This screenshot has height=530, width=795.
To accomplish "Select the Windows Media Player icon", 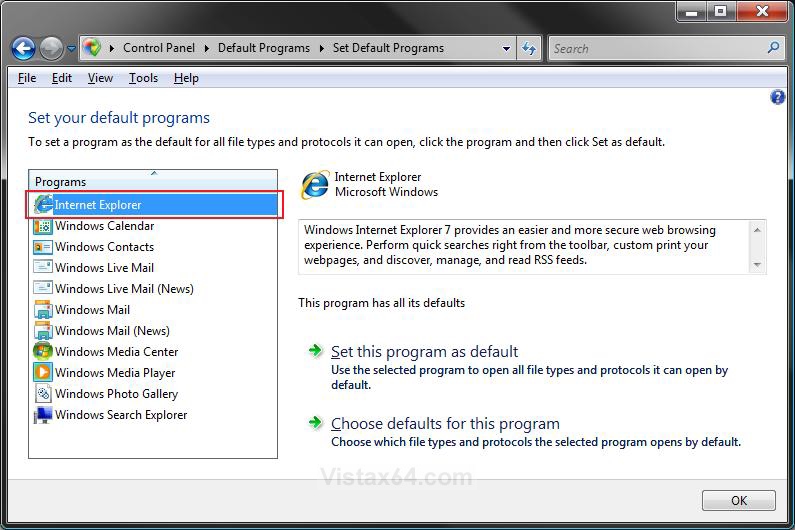I will [x=43, y=372].
